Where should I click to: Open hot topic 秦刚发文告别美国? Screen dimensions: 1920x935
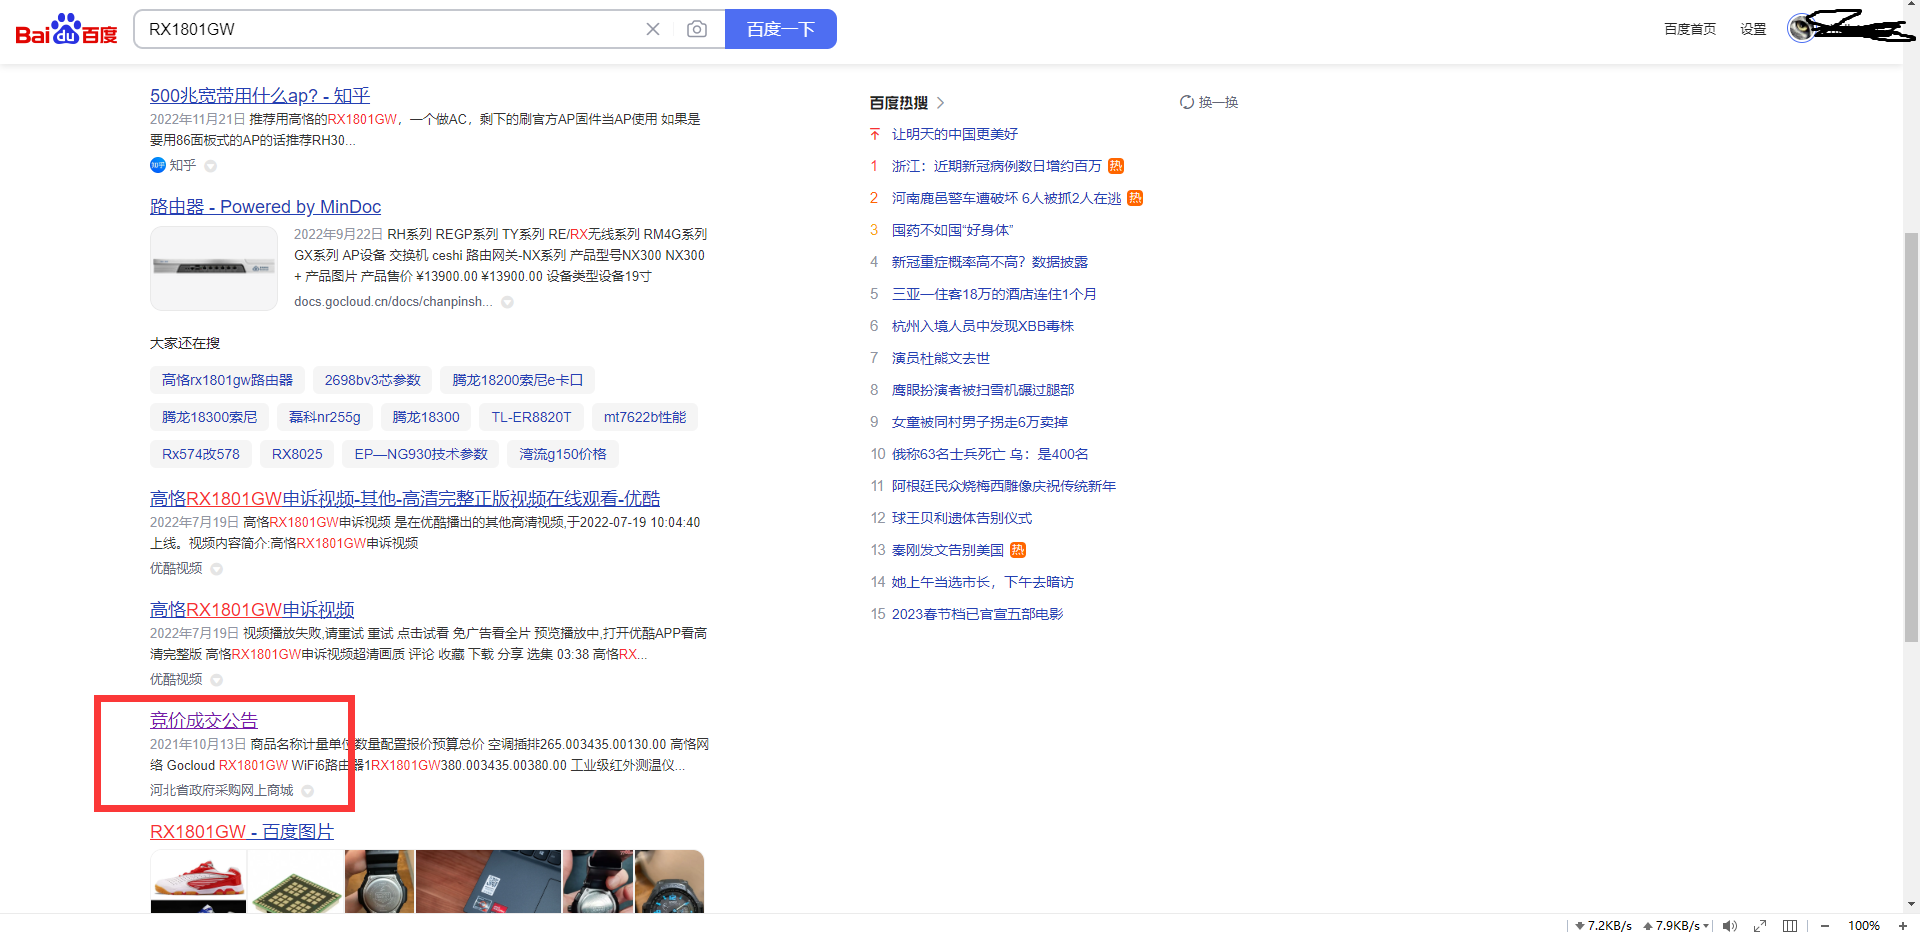coord(948,550)
